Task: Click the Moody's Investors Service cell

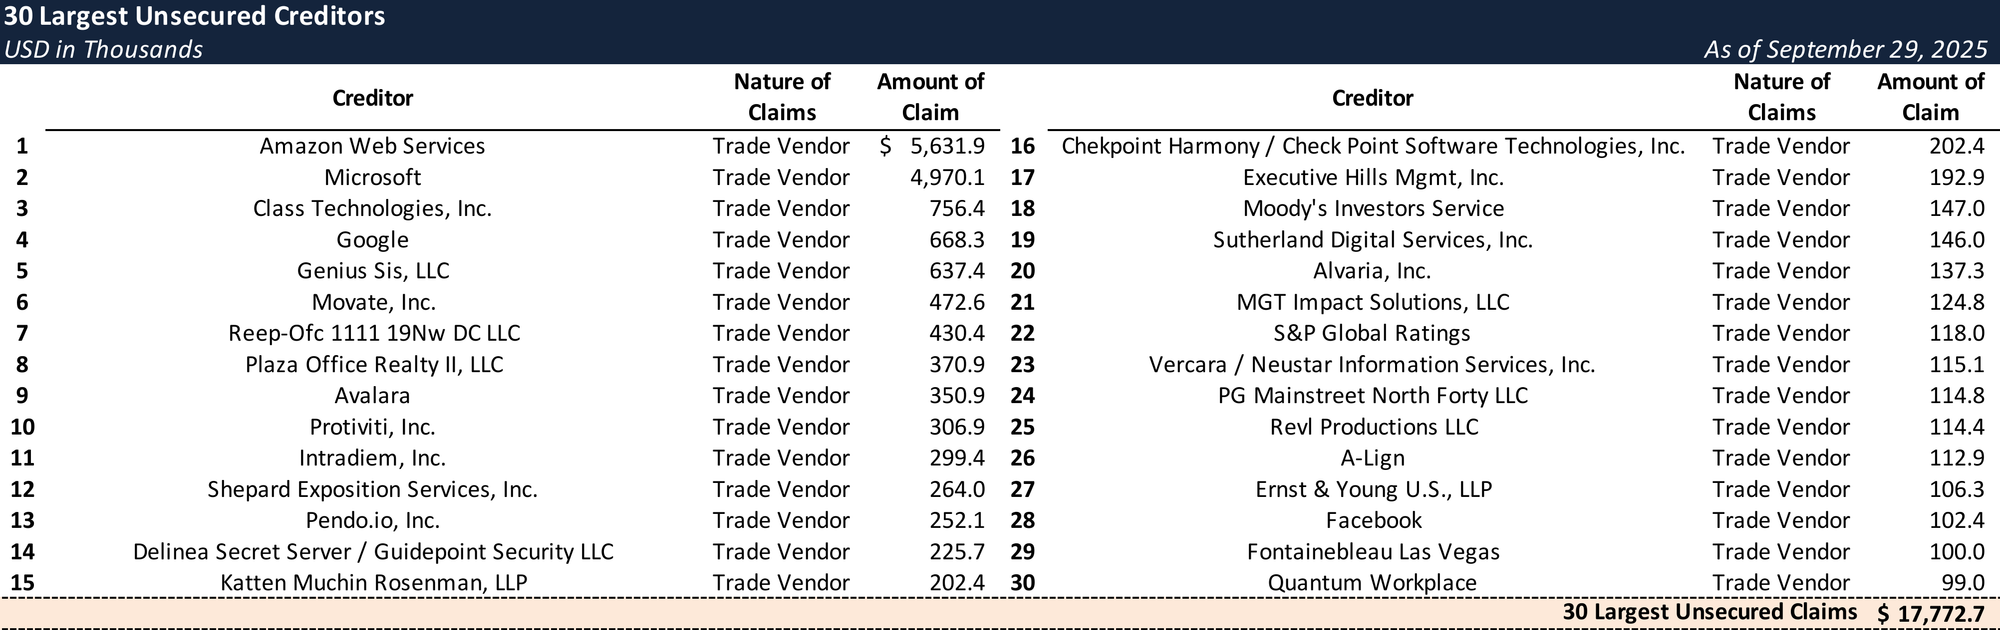Action: click(x=1373, y=208)
